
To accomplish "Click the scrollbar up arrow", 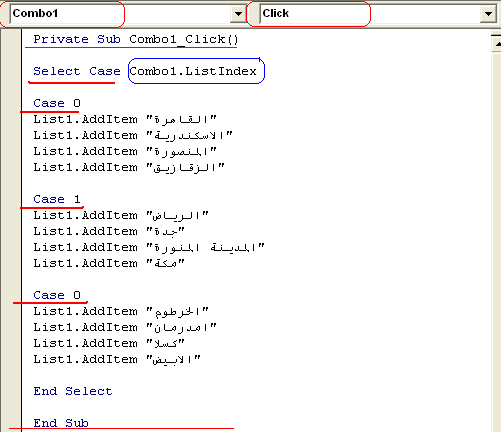I will pos(497,43).
